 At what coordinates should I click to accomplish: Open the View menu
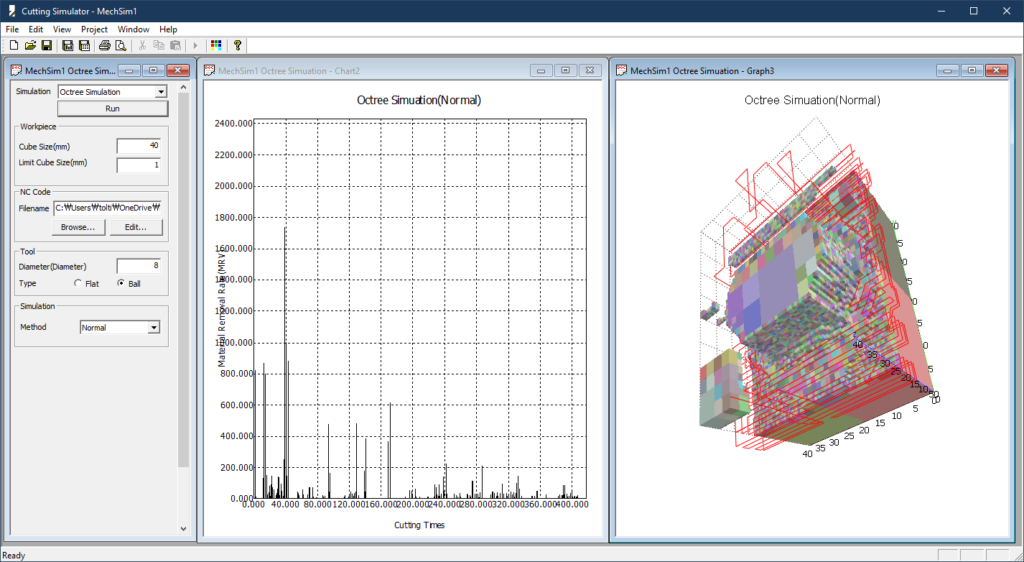62,29
